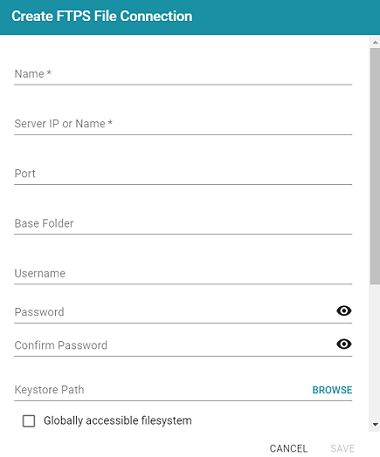The width and height of the screenshot is (380, 457).
Task: Click the scrollbar up arrow
Action: click(375, 42)
